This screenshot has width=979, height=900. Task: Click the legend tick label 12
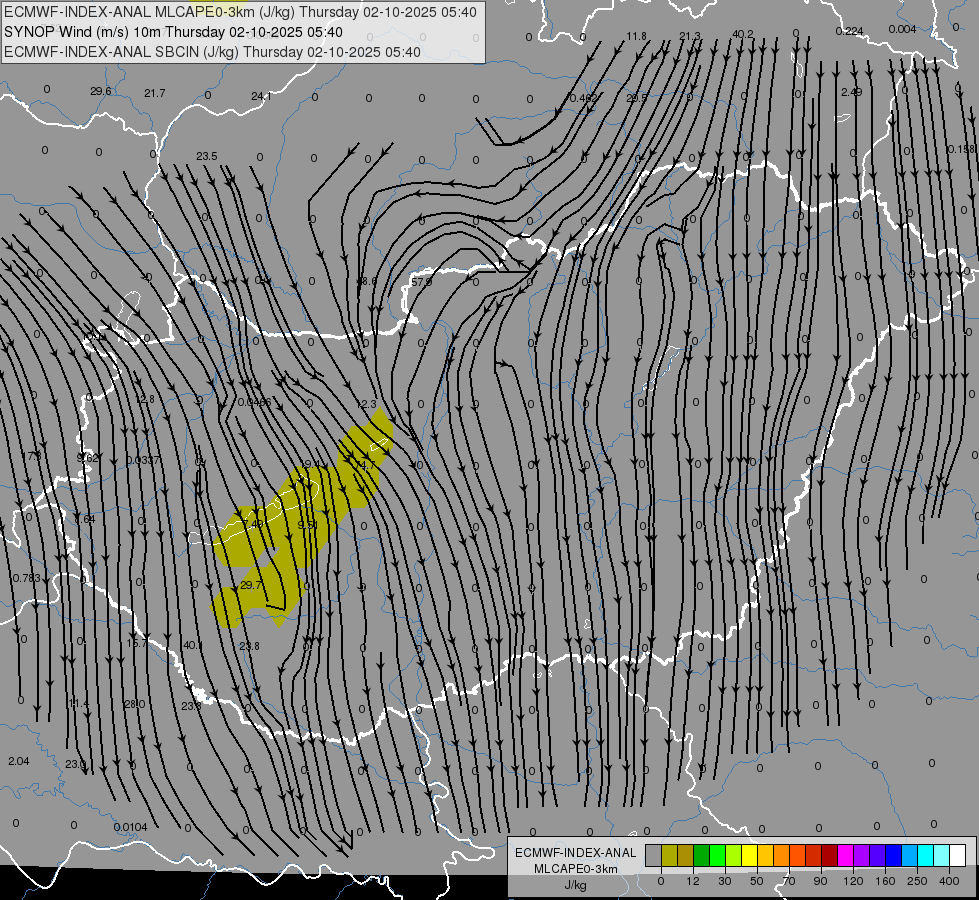click(x=693, y=881)
